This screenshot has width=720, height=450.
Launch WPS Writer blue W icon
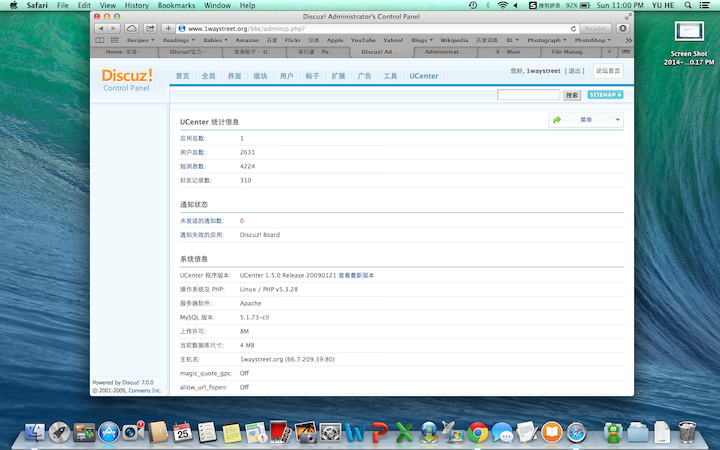point(354,433)
